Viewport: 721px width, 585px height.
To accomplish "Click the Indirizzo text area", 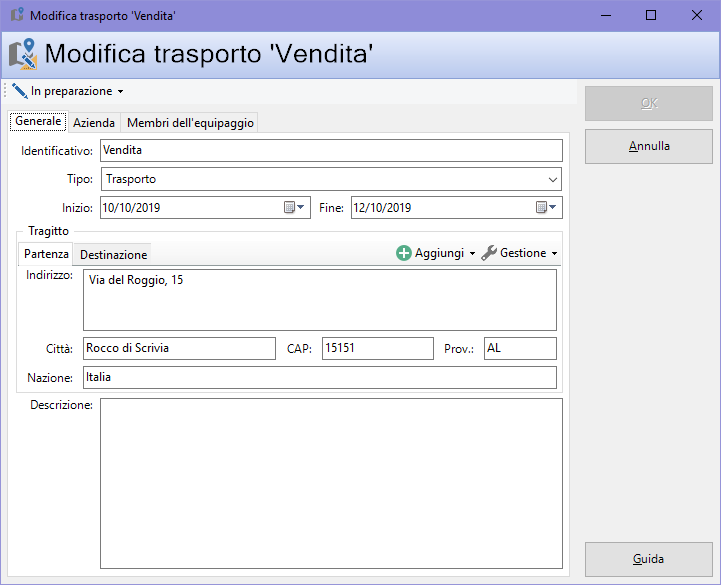I will [x=320, y=300].
